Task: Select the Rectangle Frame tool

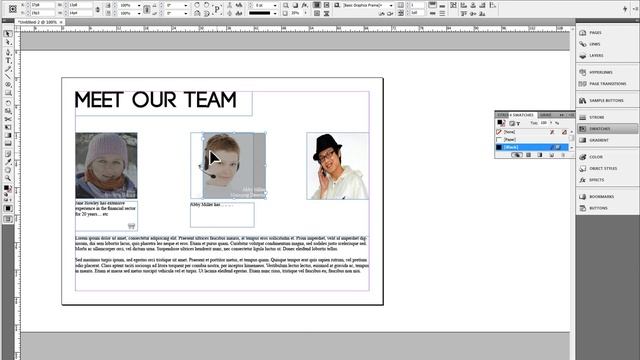Action: [x=8, y=84]
